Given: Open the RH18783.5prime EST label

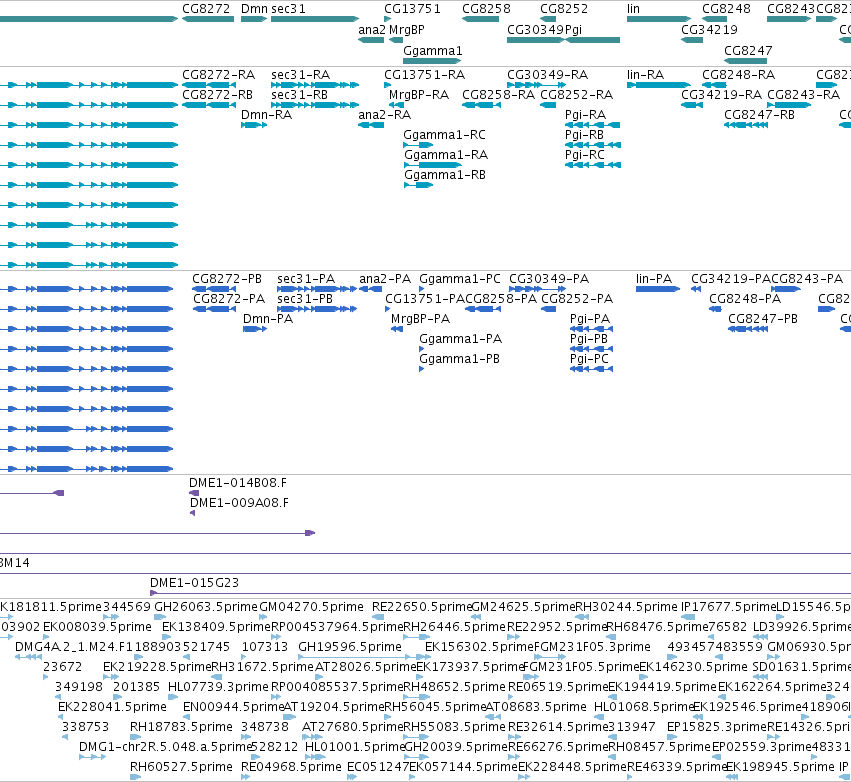Looking at the screenshot, I should coord(181,727).
